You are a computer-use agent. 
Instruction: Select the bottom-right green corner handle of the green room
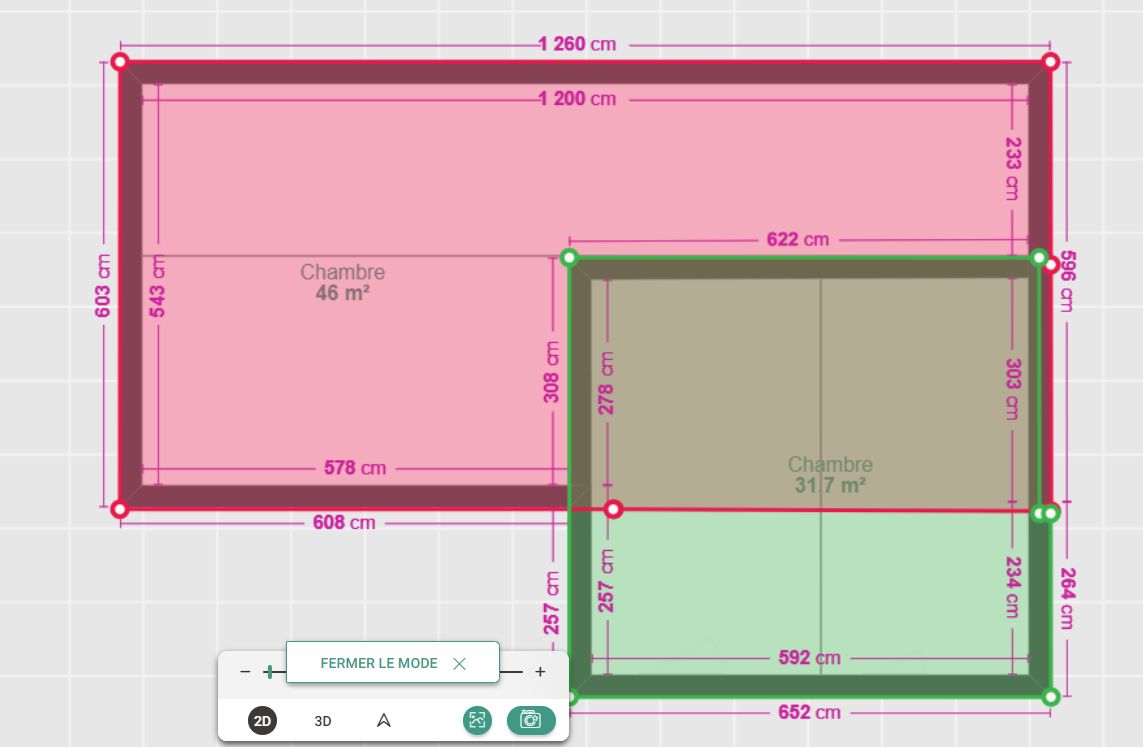[x=1050, y=697]
